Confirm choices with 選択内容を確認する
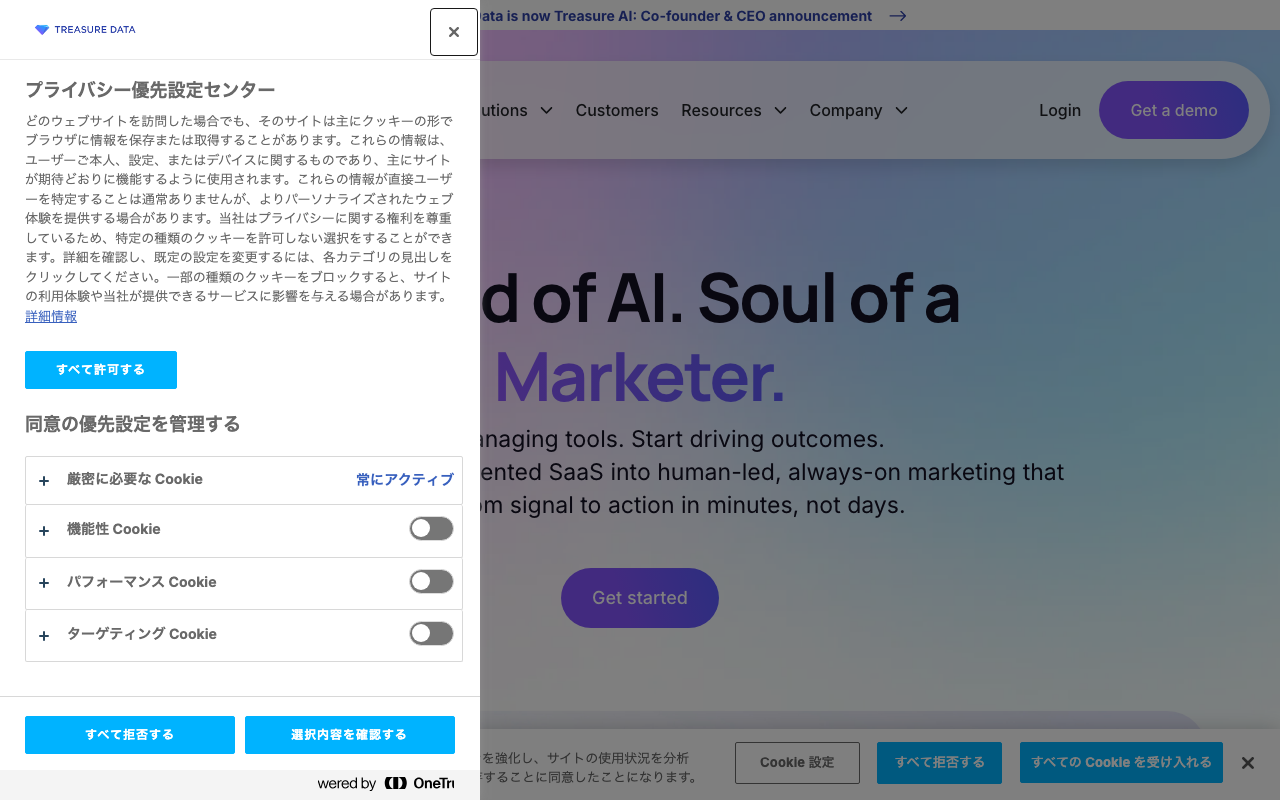Image resolution: width=1280 pixels, height=800 pixels. (350, 735)
